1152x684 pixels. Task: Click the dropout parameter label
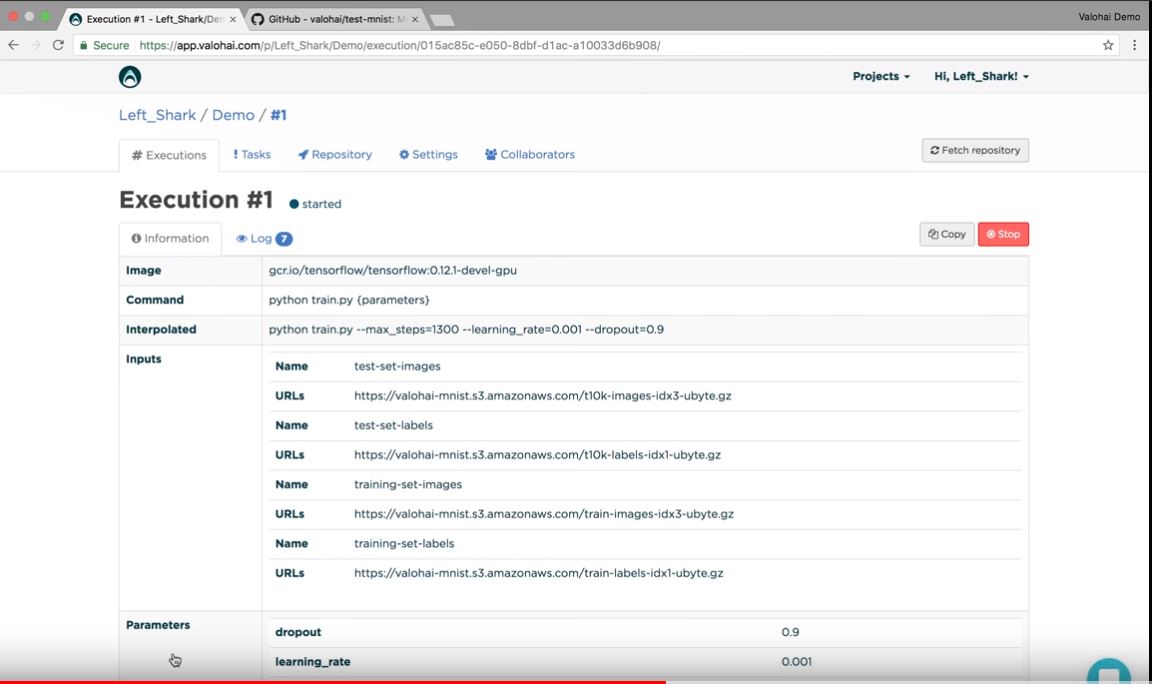click(298, 632)
